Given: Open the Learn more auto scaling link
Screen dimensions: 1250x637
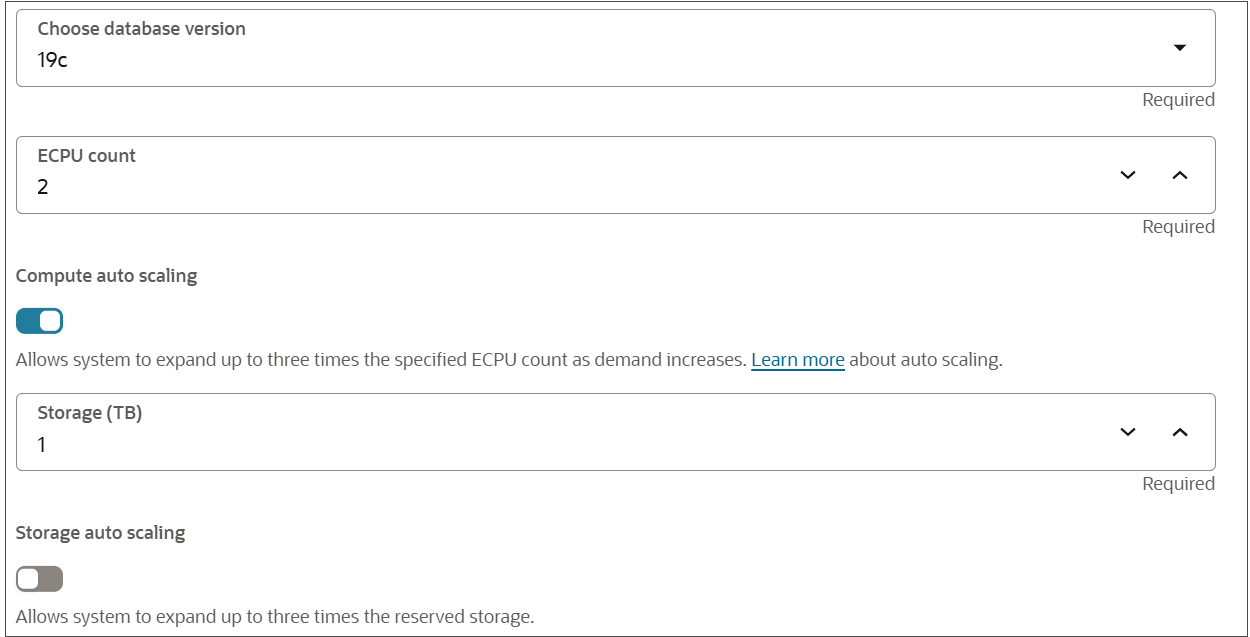Looking at the screenshot, I should click(797, 360).
